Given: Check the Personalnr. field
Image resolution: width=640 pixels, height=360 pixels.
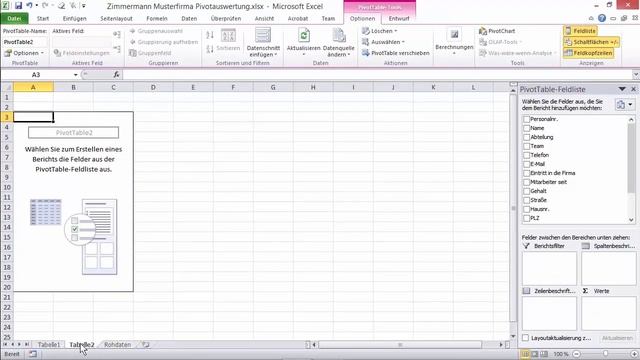Looking at the screenshot, I should pos(527,119).
